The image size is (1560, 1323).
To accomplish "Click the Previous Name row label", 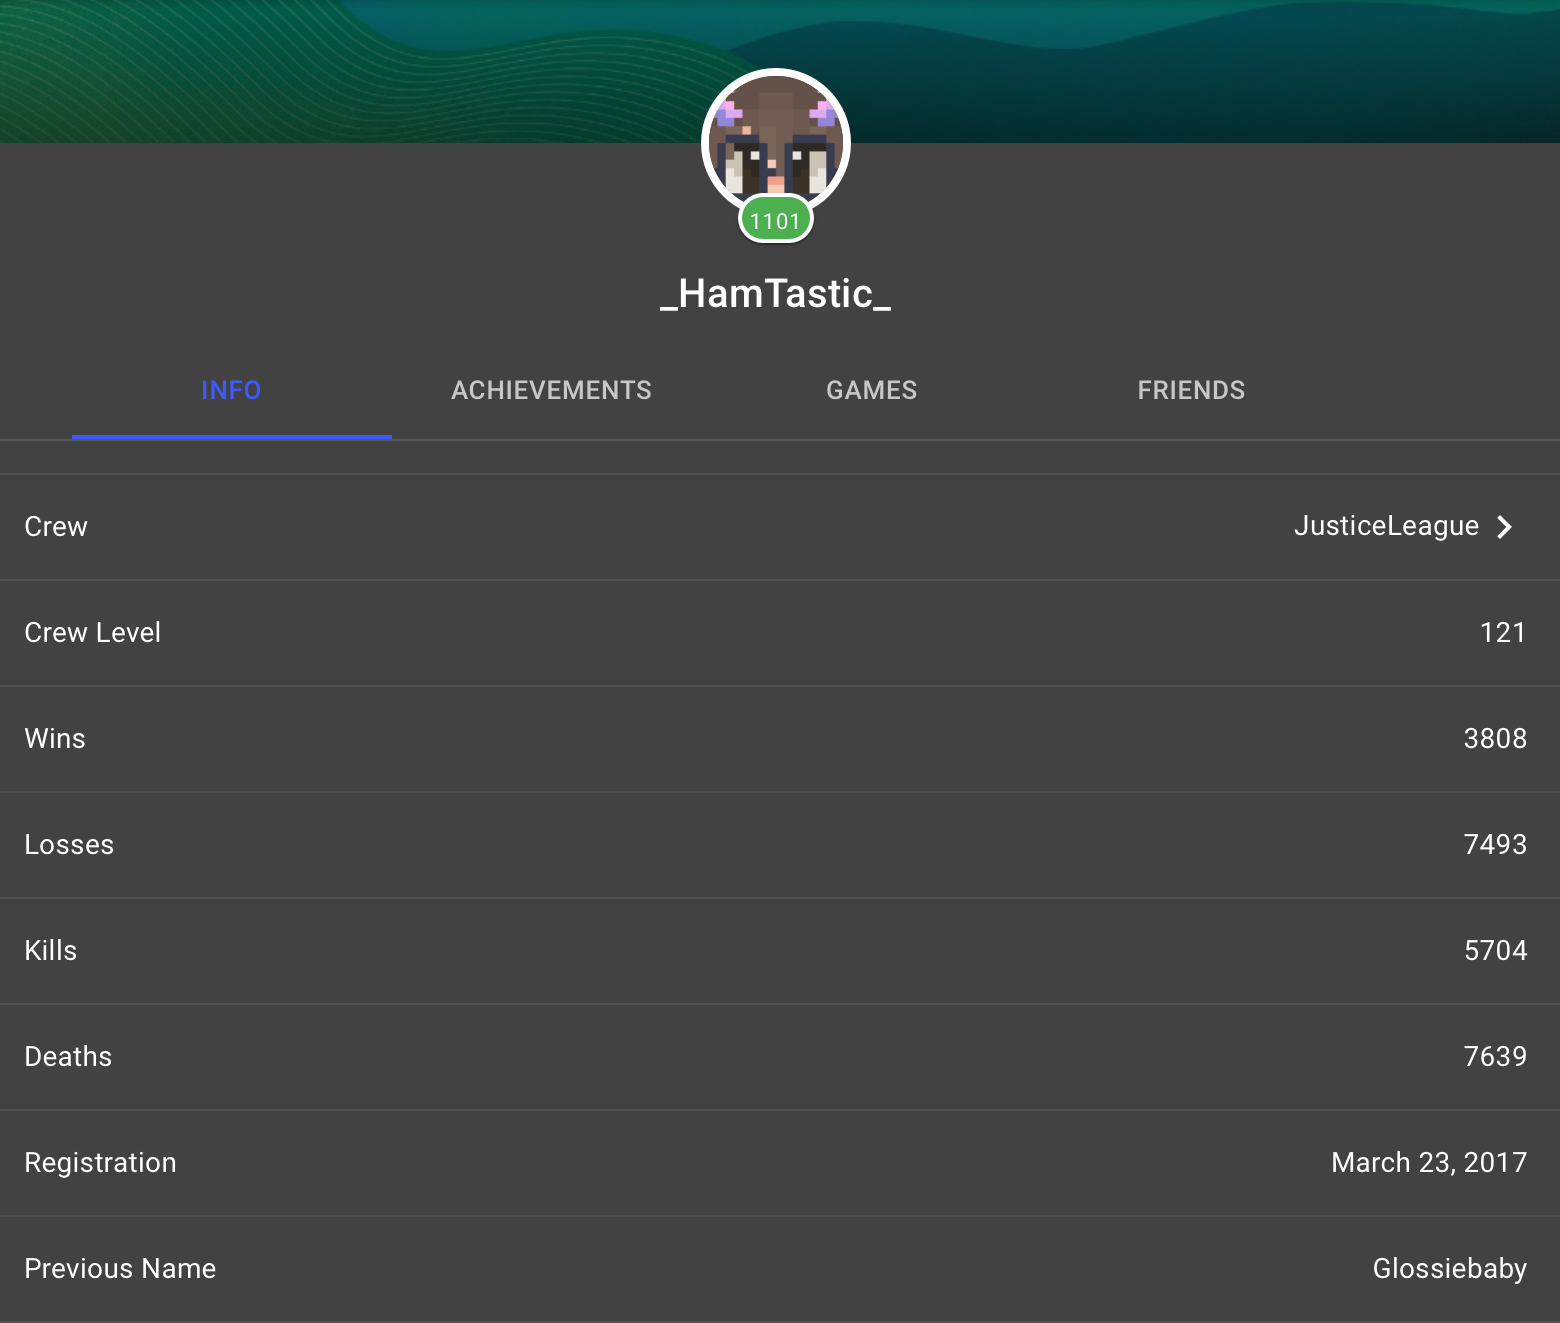I will pos(120,1269).
